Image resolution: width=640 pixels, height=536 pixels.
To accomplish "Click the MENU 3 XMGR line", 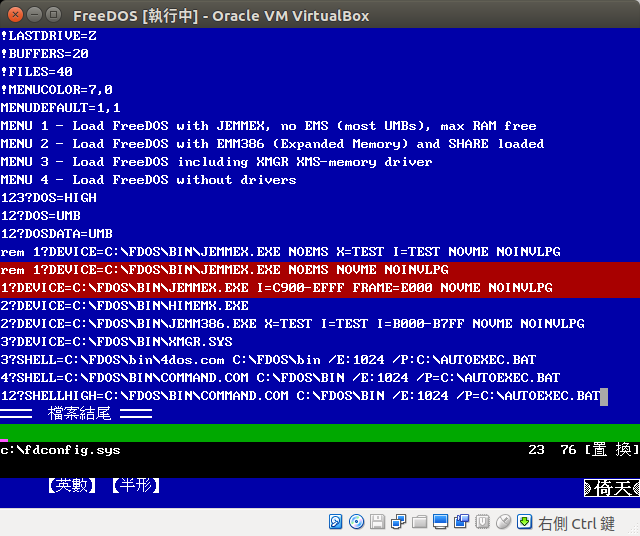I will pyautogui.click(x=216, y=162).
